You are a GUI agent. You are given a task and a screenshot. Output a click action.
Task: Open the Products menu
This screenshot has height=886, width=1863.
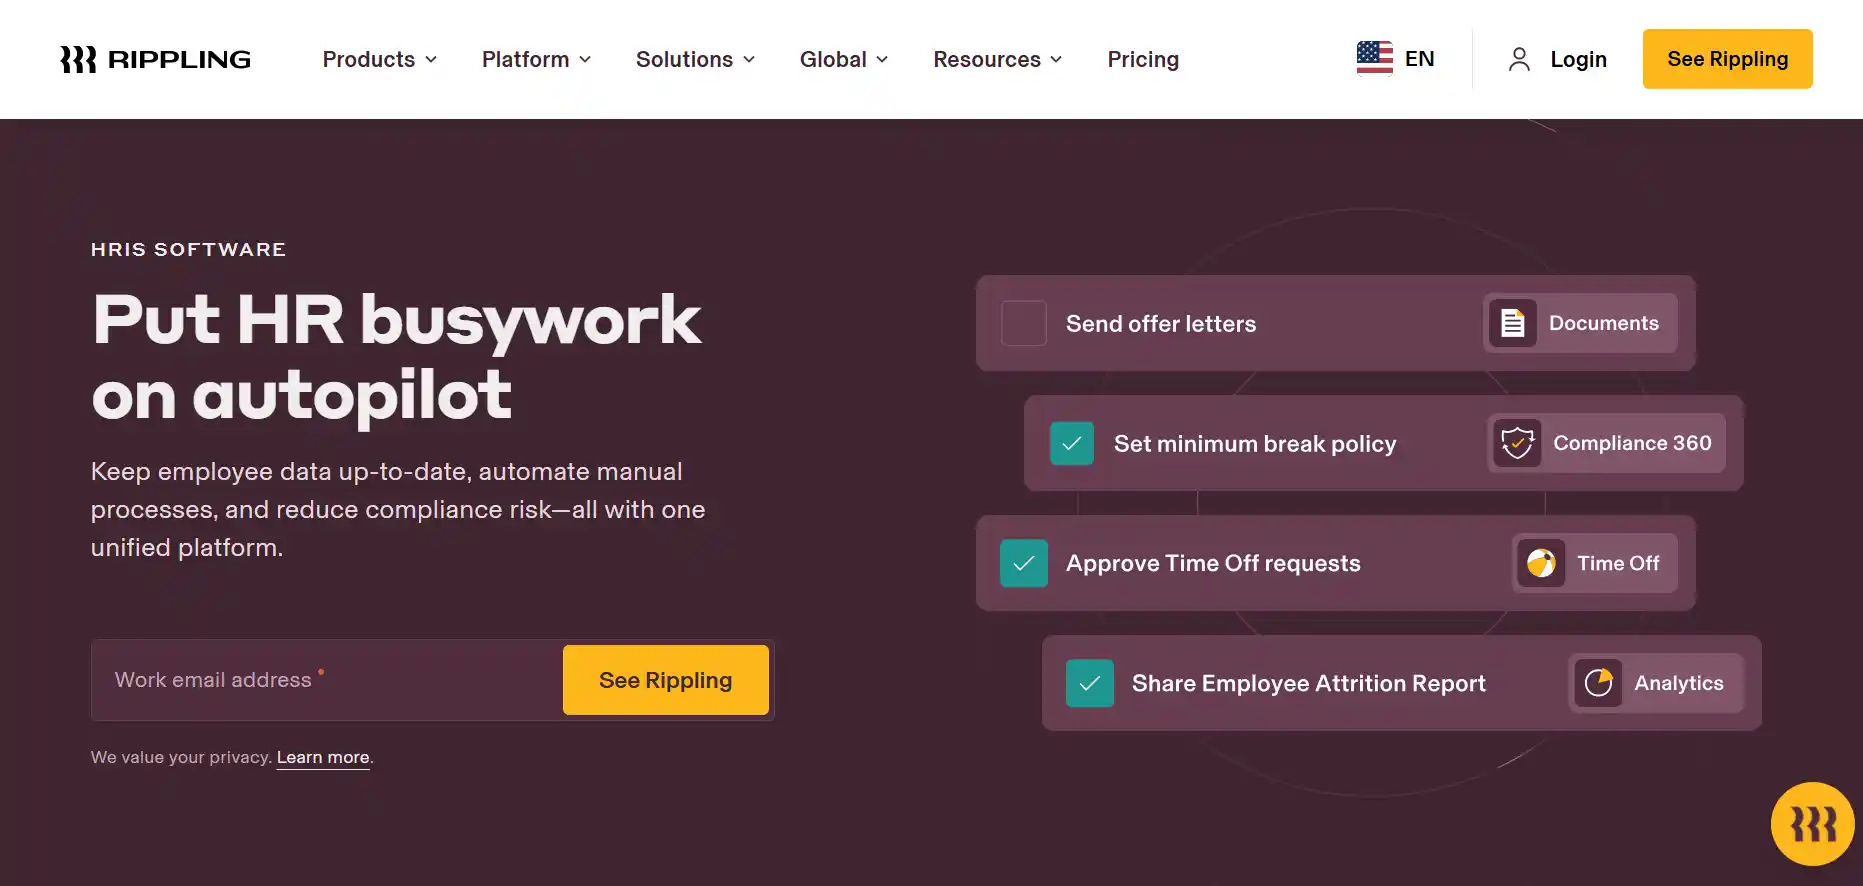tap(380, 59)
